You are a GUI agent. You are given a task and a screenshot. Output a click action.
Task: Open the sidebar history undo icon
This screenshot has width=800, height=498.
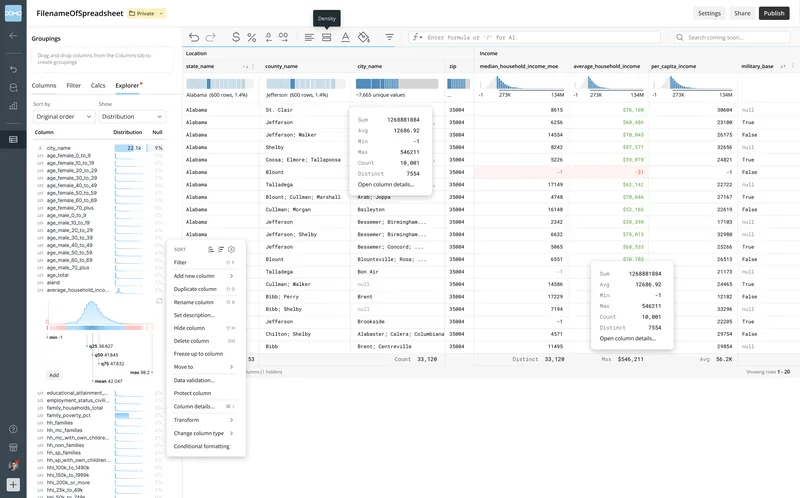tap(13, 69)
